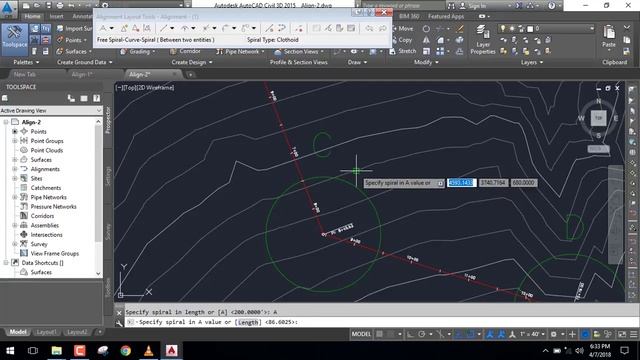Click the Print icon in quick access toolbar
Image resolution: width=640 pixels, height=360 pixels.
(x=60, y=5)
